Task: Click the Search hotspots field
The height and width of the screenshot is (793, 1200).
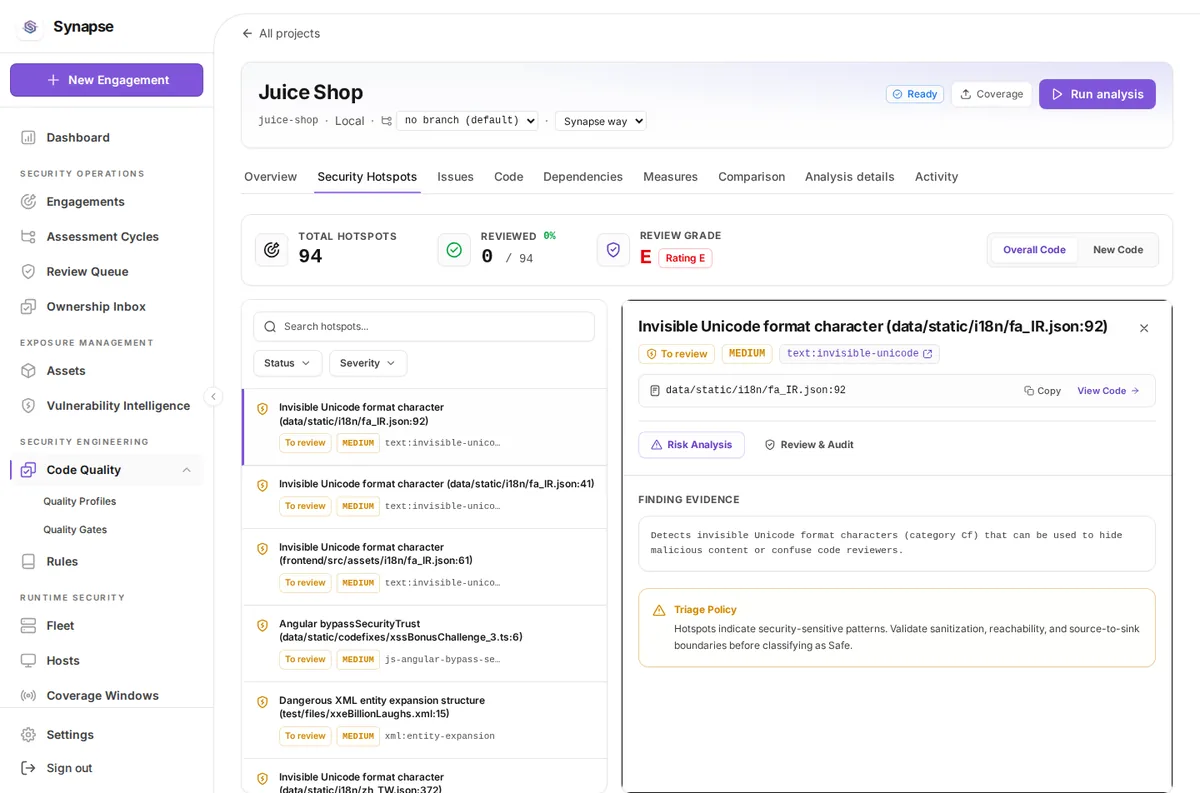Action: (x=424, y=326)
